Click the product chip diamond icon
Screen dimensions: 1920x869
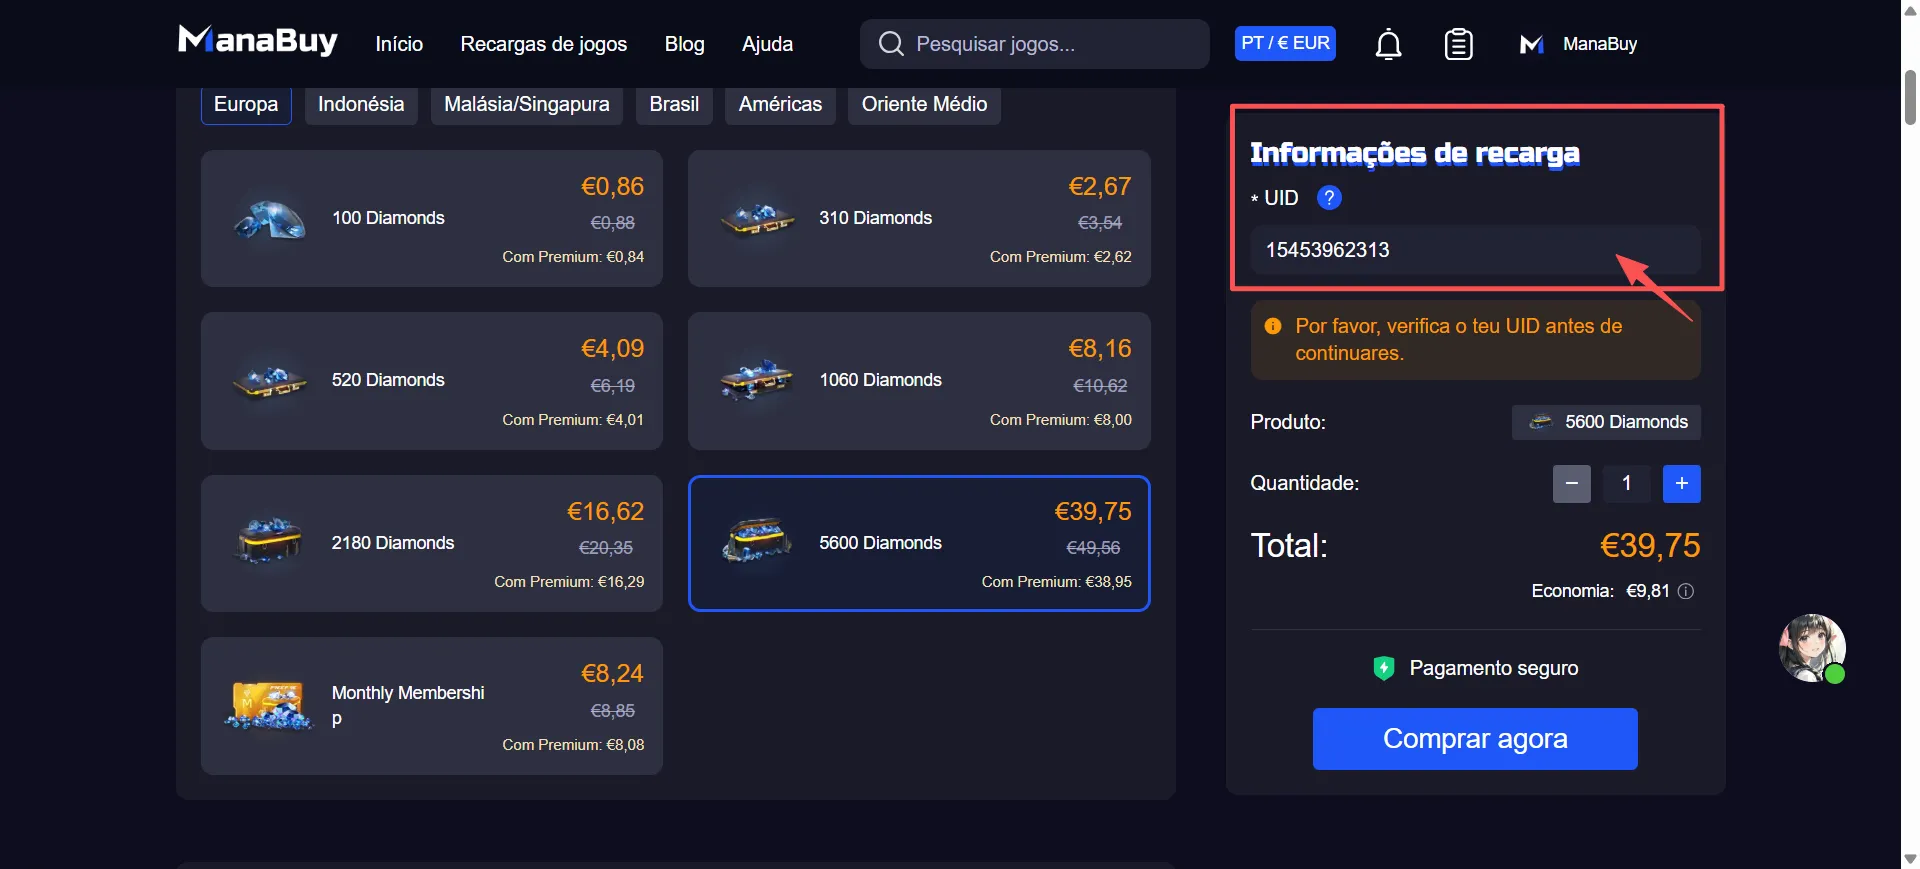(x=1541, y=422)
